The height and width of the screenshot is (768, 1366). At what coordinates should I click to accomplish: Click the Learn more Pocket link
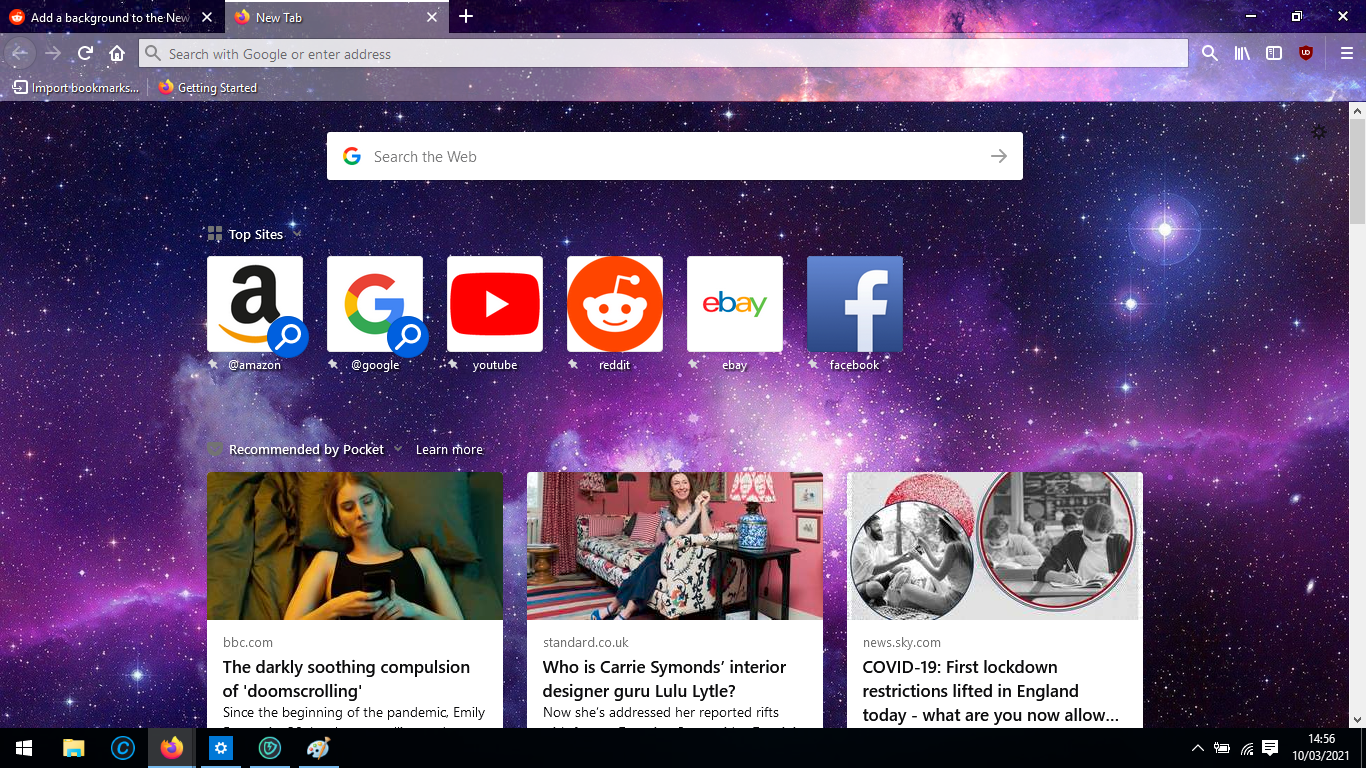click(449, 449)
